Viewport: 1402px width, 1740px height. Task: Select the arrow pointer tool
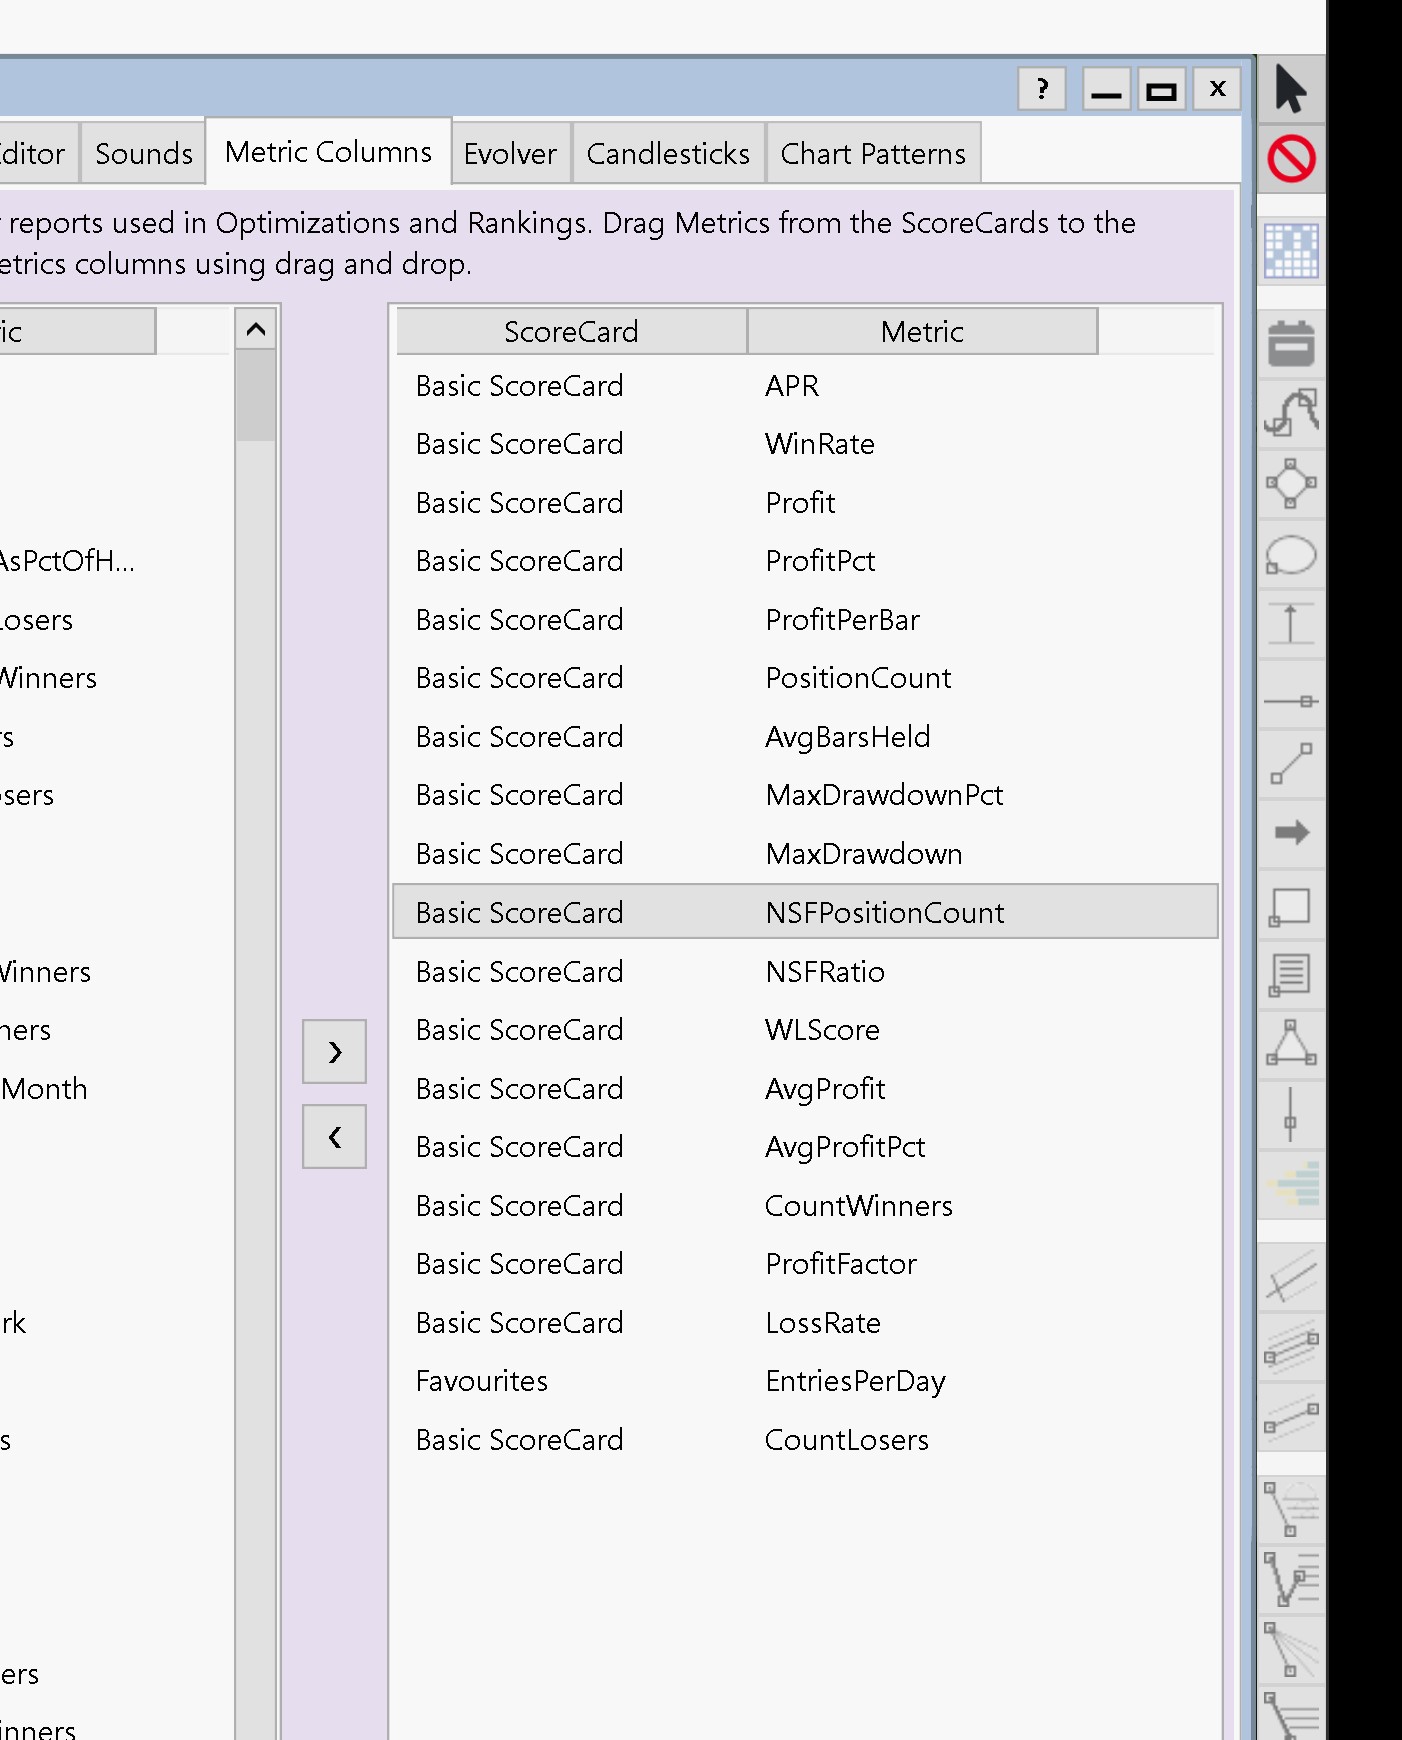point(1290,88)
